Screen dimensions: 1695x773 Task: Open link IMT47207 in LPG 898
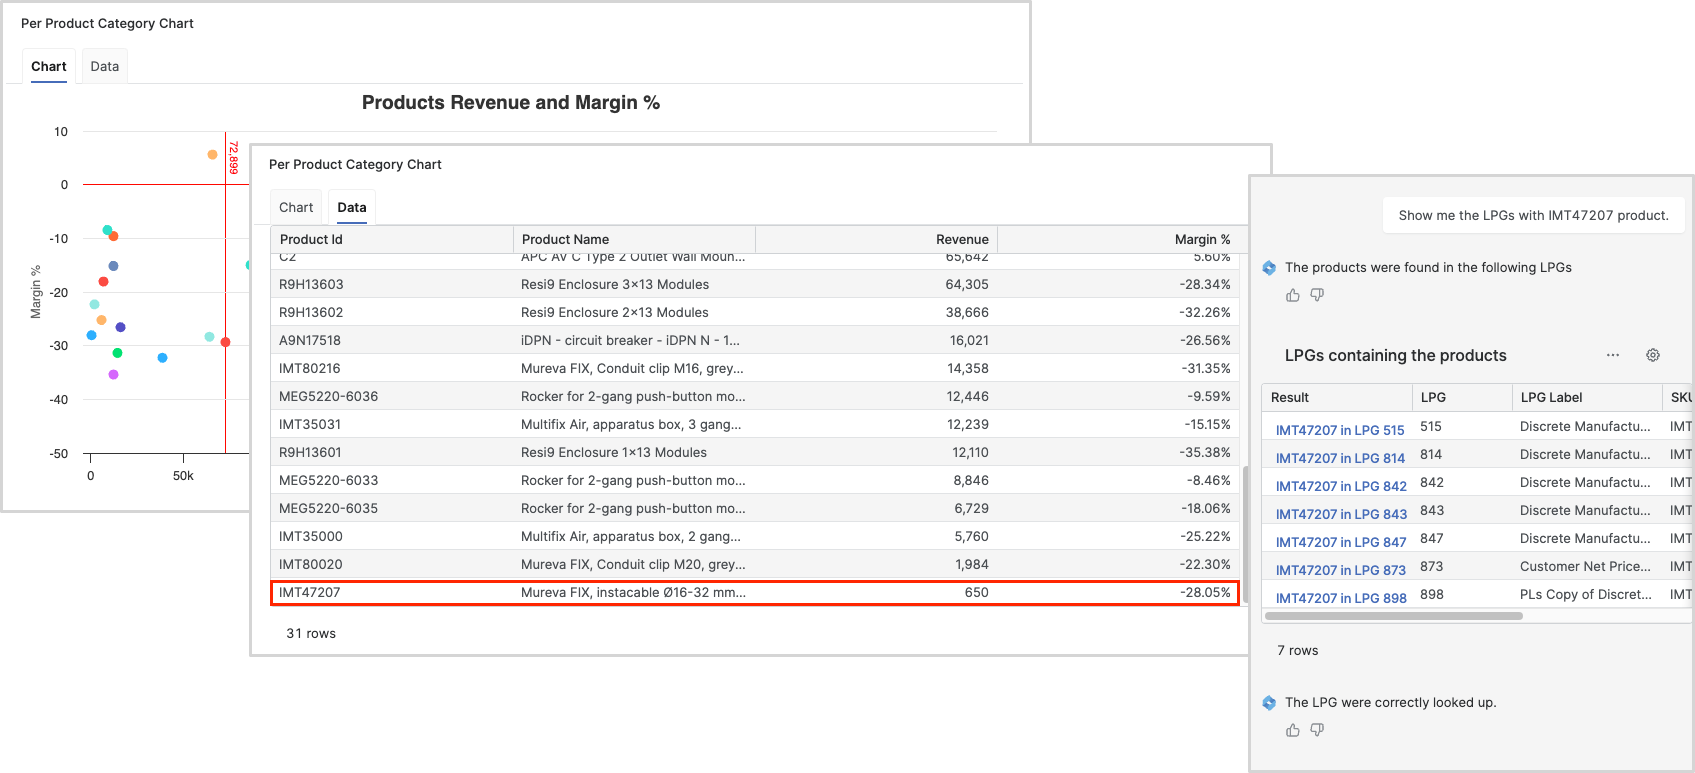pyautogui.click(x=1340, y=598)
